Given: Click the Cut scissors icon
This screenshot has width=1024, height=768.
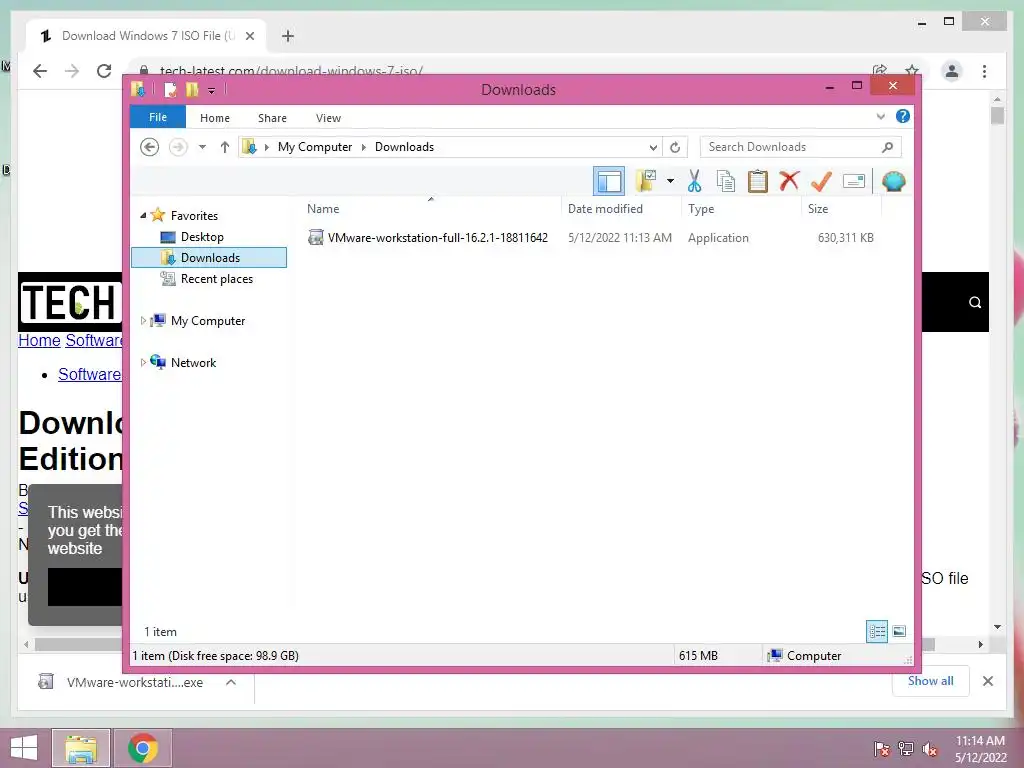Looking at the screenshot, I should pyautogui.click(x=694, y=181).
